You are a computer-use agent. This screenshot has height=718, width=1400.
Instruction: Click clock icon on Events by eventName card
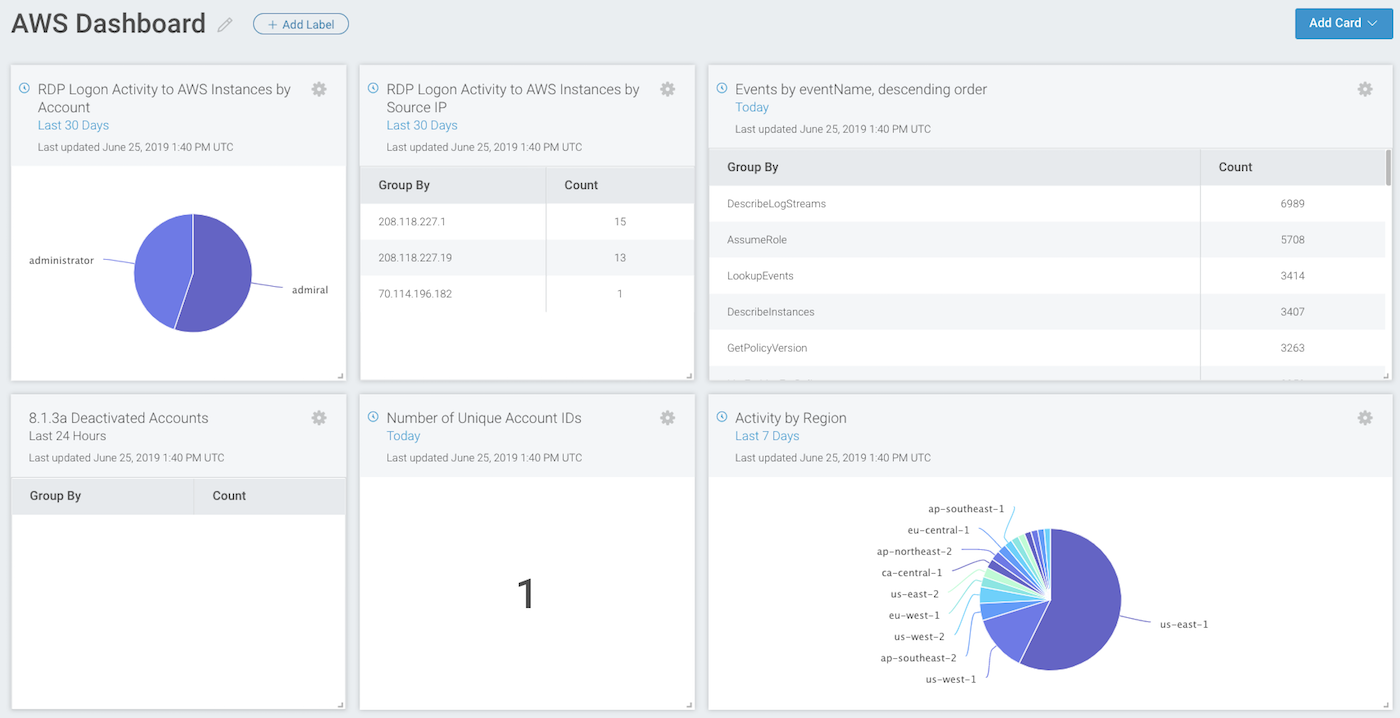pos(722,88)
